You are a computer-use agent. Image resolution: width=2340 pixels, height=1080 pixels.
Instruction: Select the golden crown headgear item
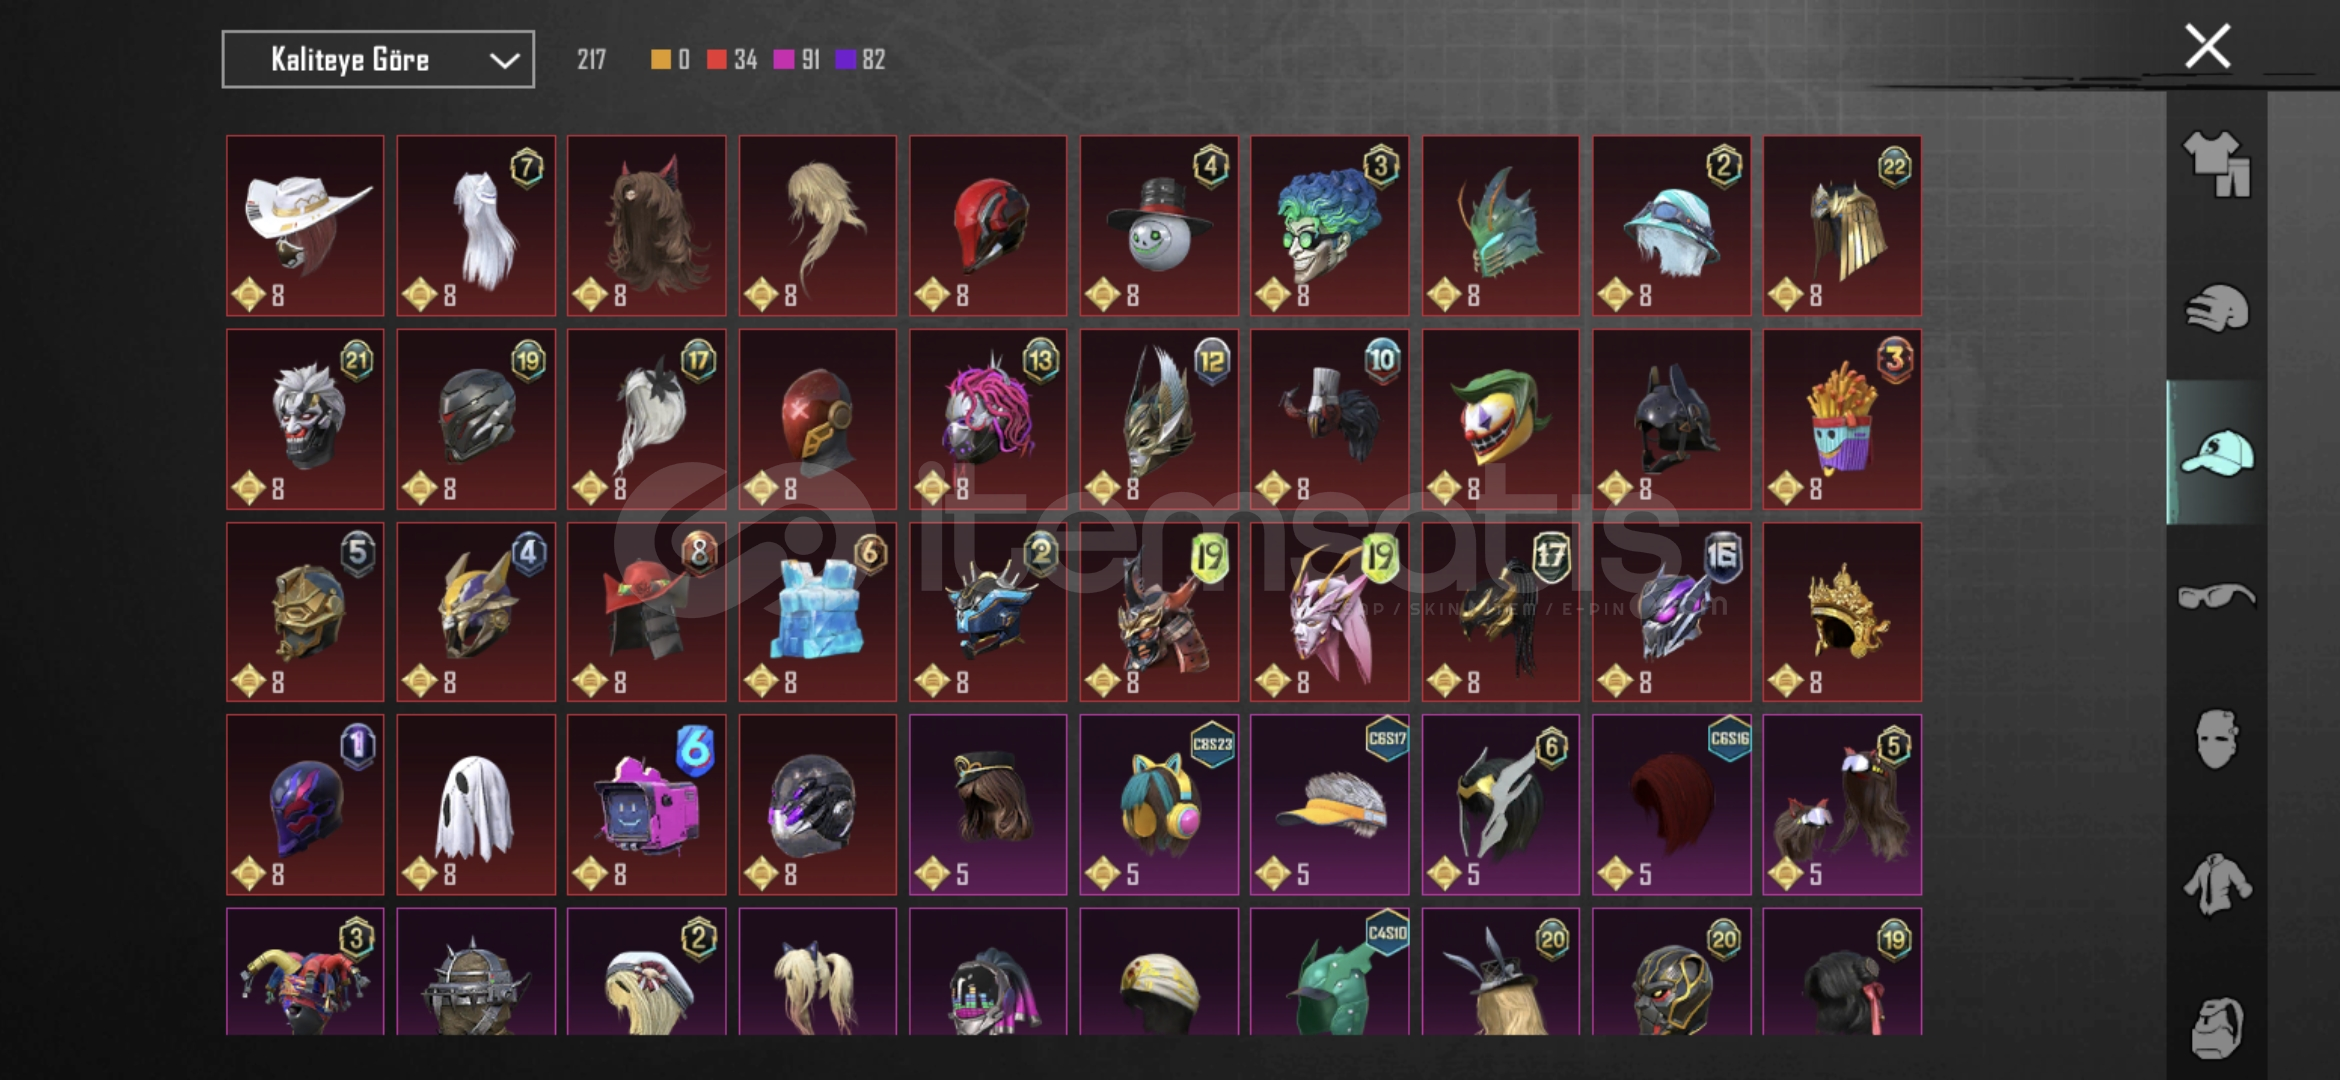coord(1842,612)
